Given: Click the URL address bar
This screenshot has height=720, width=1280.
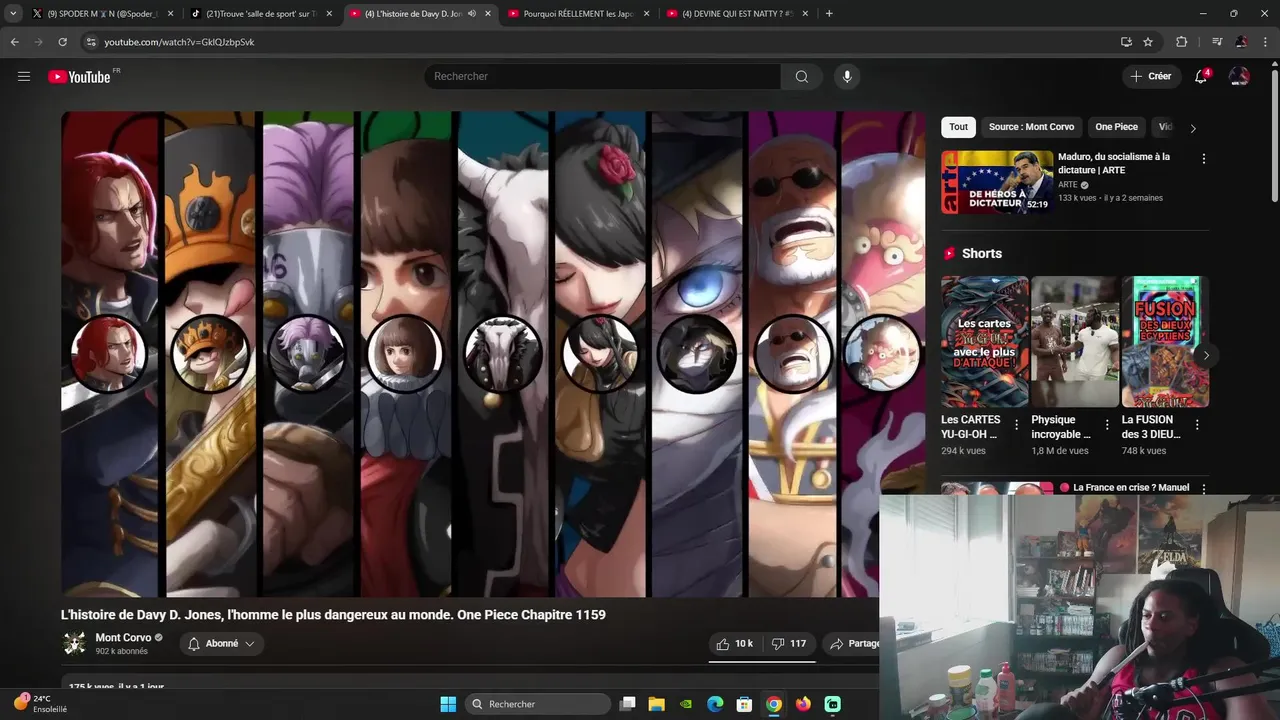Looking at the screenshot, I should (600, 42).
